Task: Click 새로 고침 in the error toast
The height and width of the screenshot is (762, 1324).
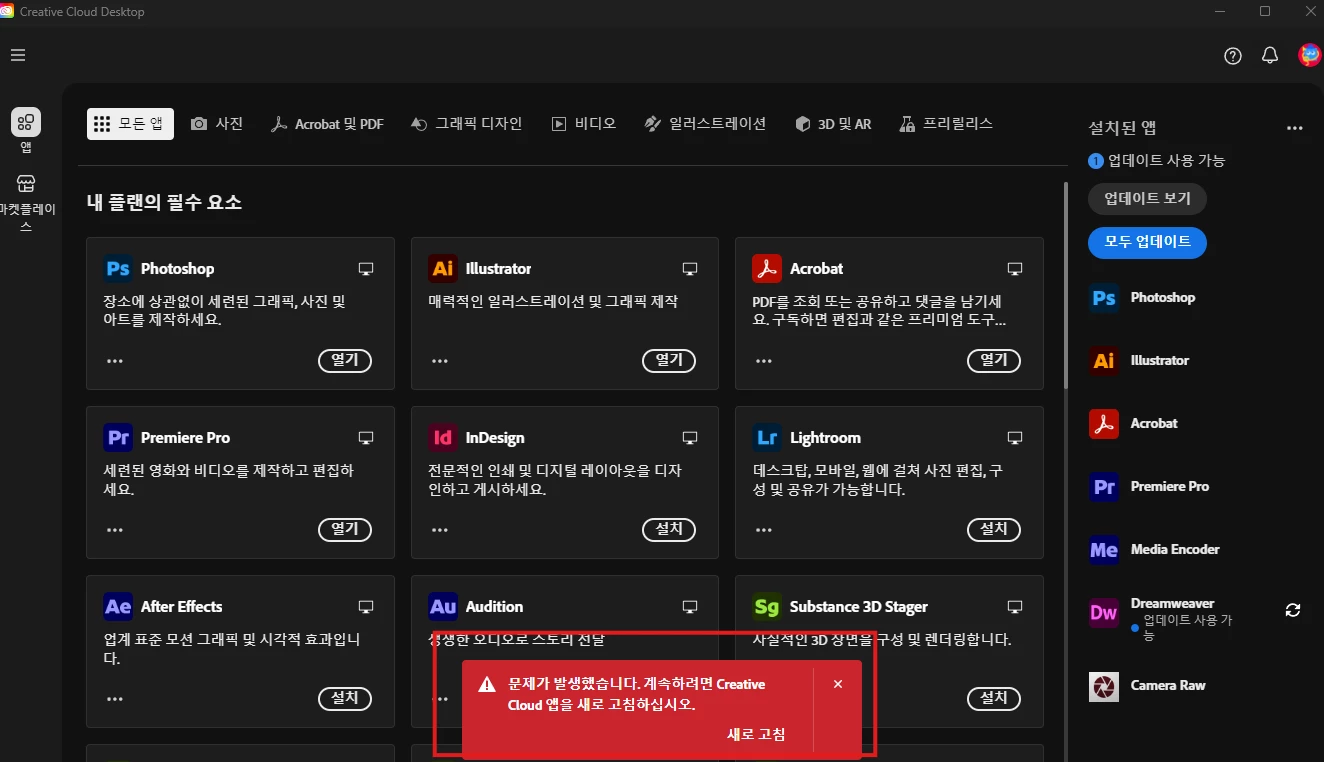Action: tap(756, 734)
